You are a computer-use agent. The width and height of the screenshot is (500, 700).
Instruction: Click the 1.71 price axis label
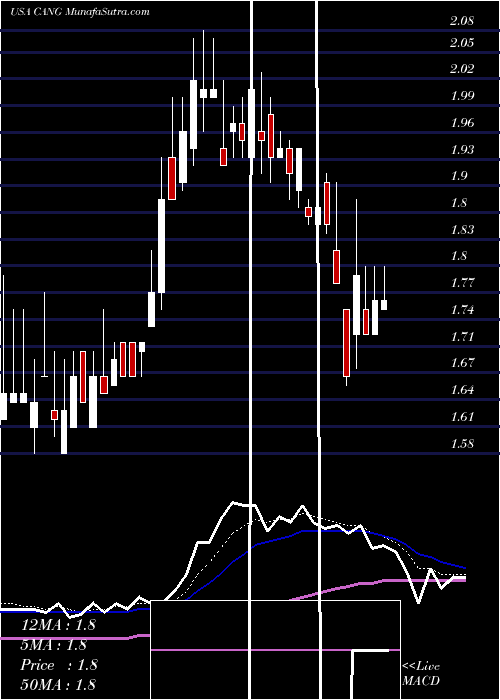(462, 336)
